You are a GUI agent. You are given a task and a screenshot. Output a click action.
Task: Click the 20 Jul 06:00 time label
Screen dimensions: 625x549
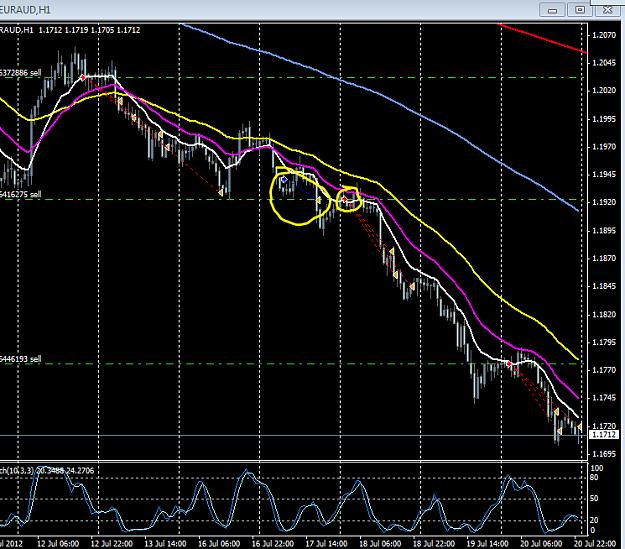[541, 544]
